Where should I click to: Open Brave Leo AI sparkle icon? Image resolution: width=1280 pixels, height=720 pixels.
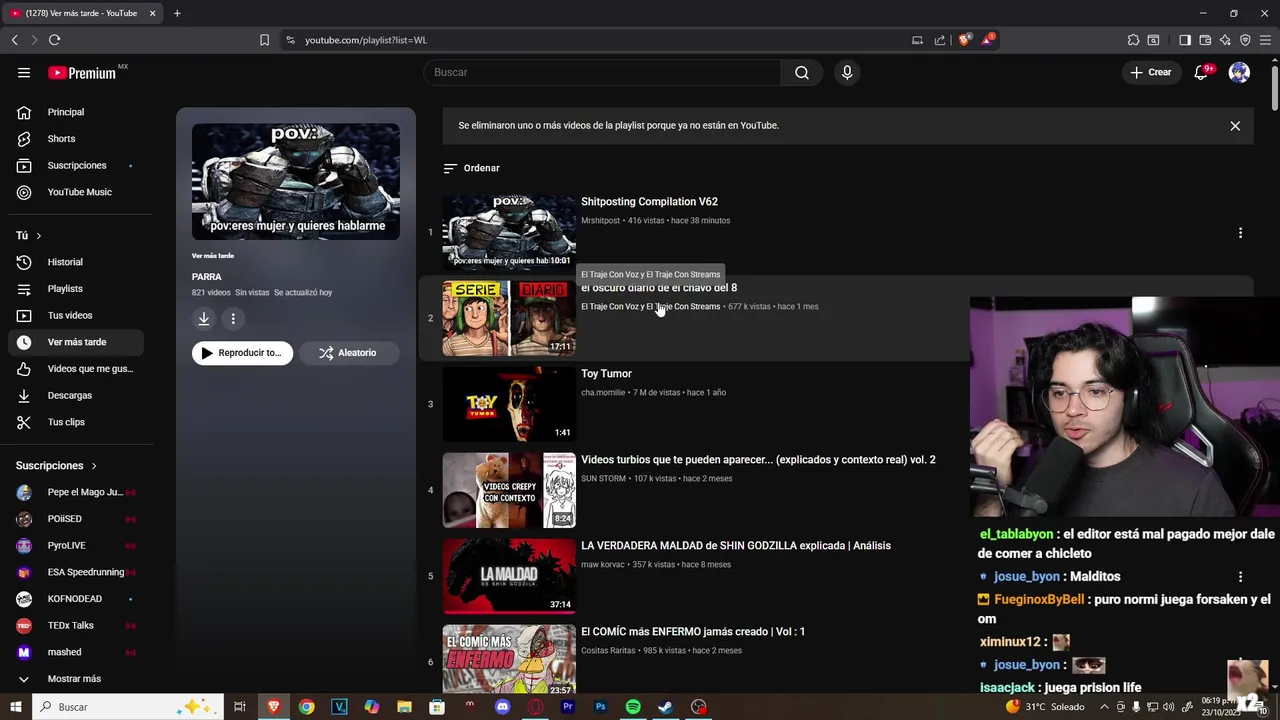1225,40
